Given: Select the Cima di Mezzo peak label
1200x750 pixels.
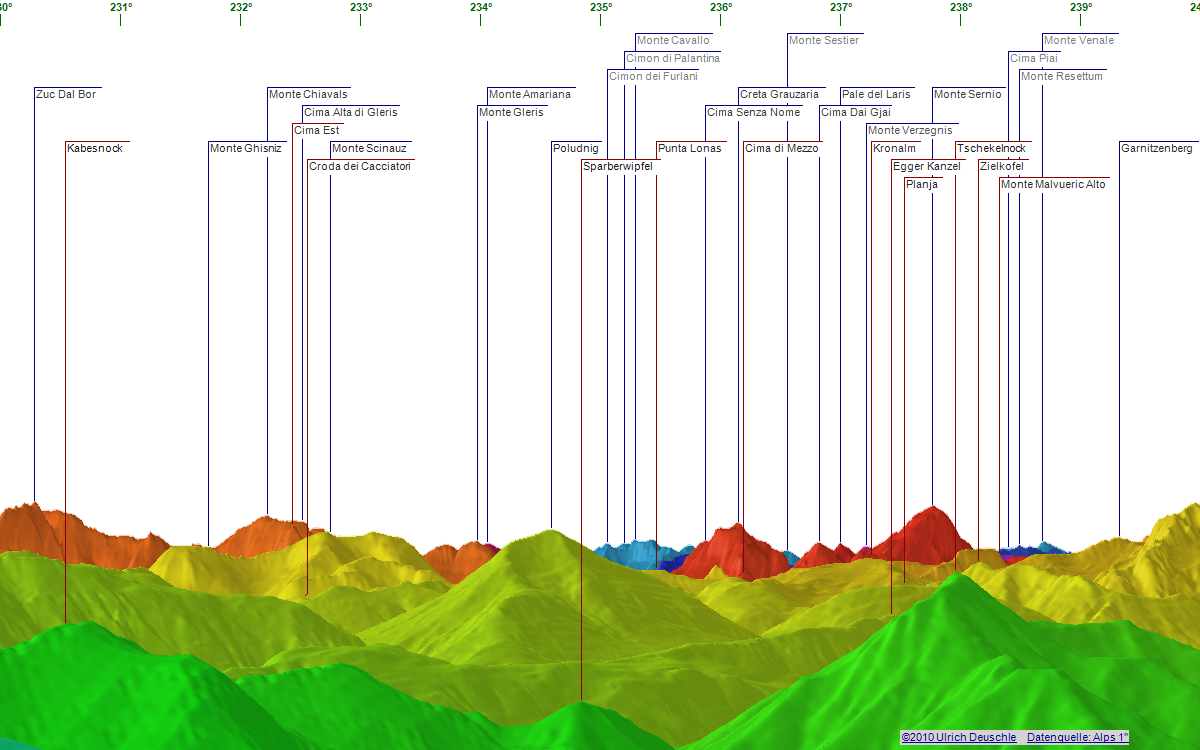Looking at the screenshot, I should [782, 147].
